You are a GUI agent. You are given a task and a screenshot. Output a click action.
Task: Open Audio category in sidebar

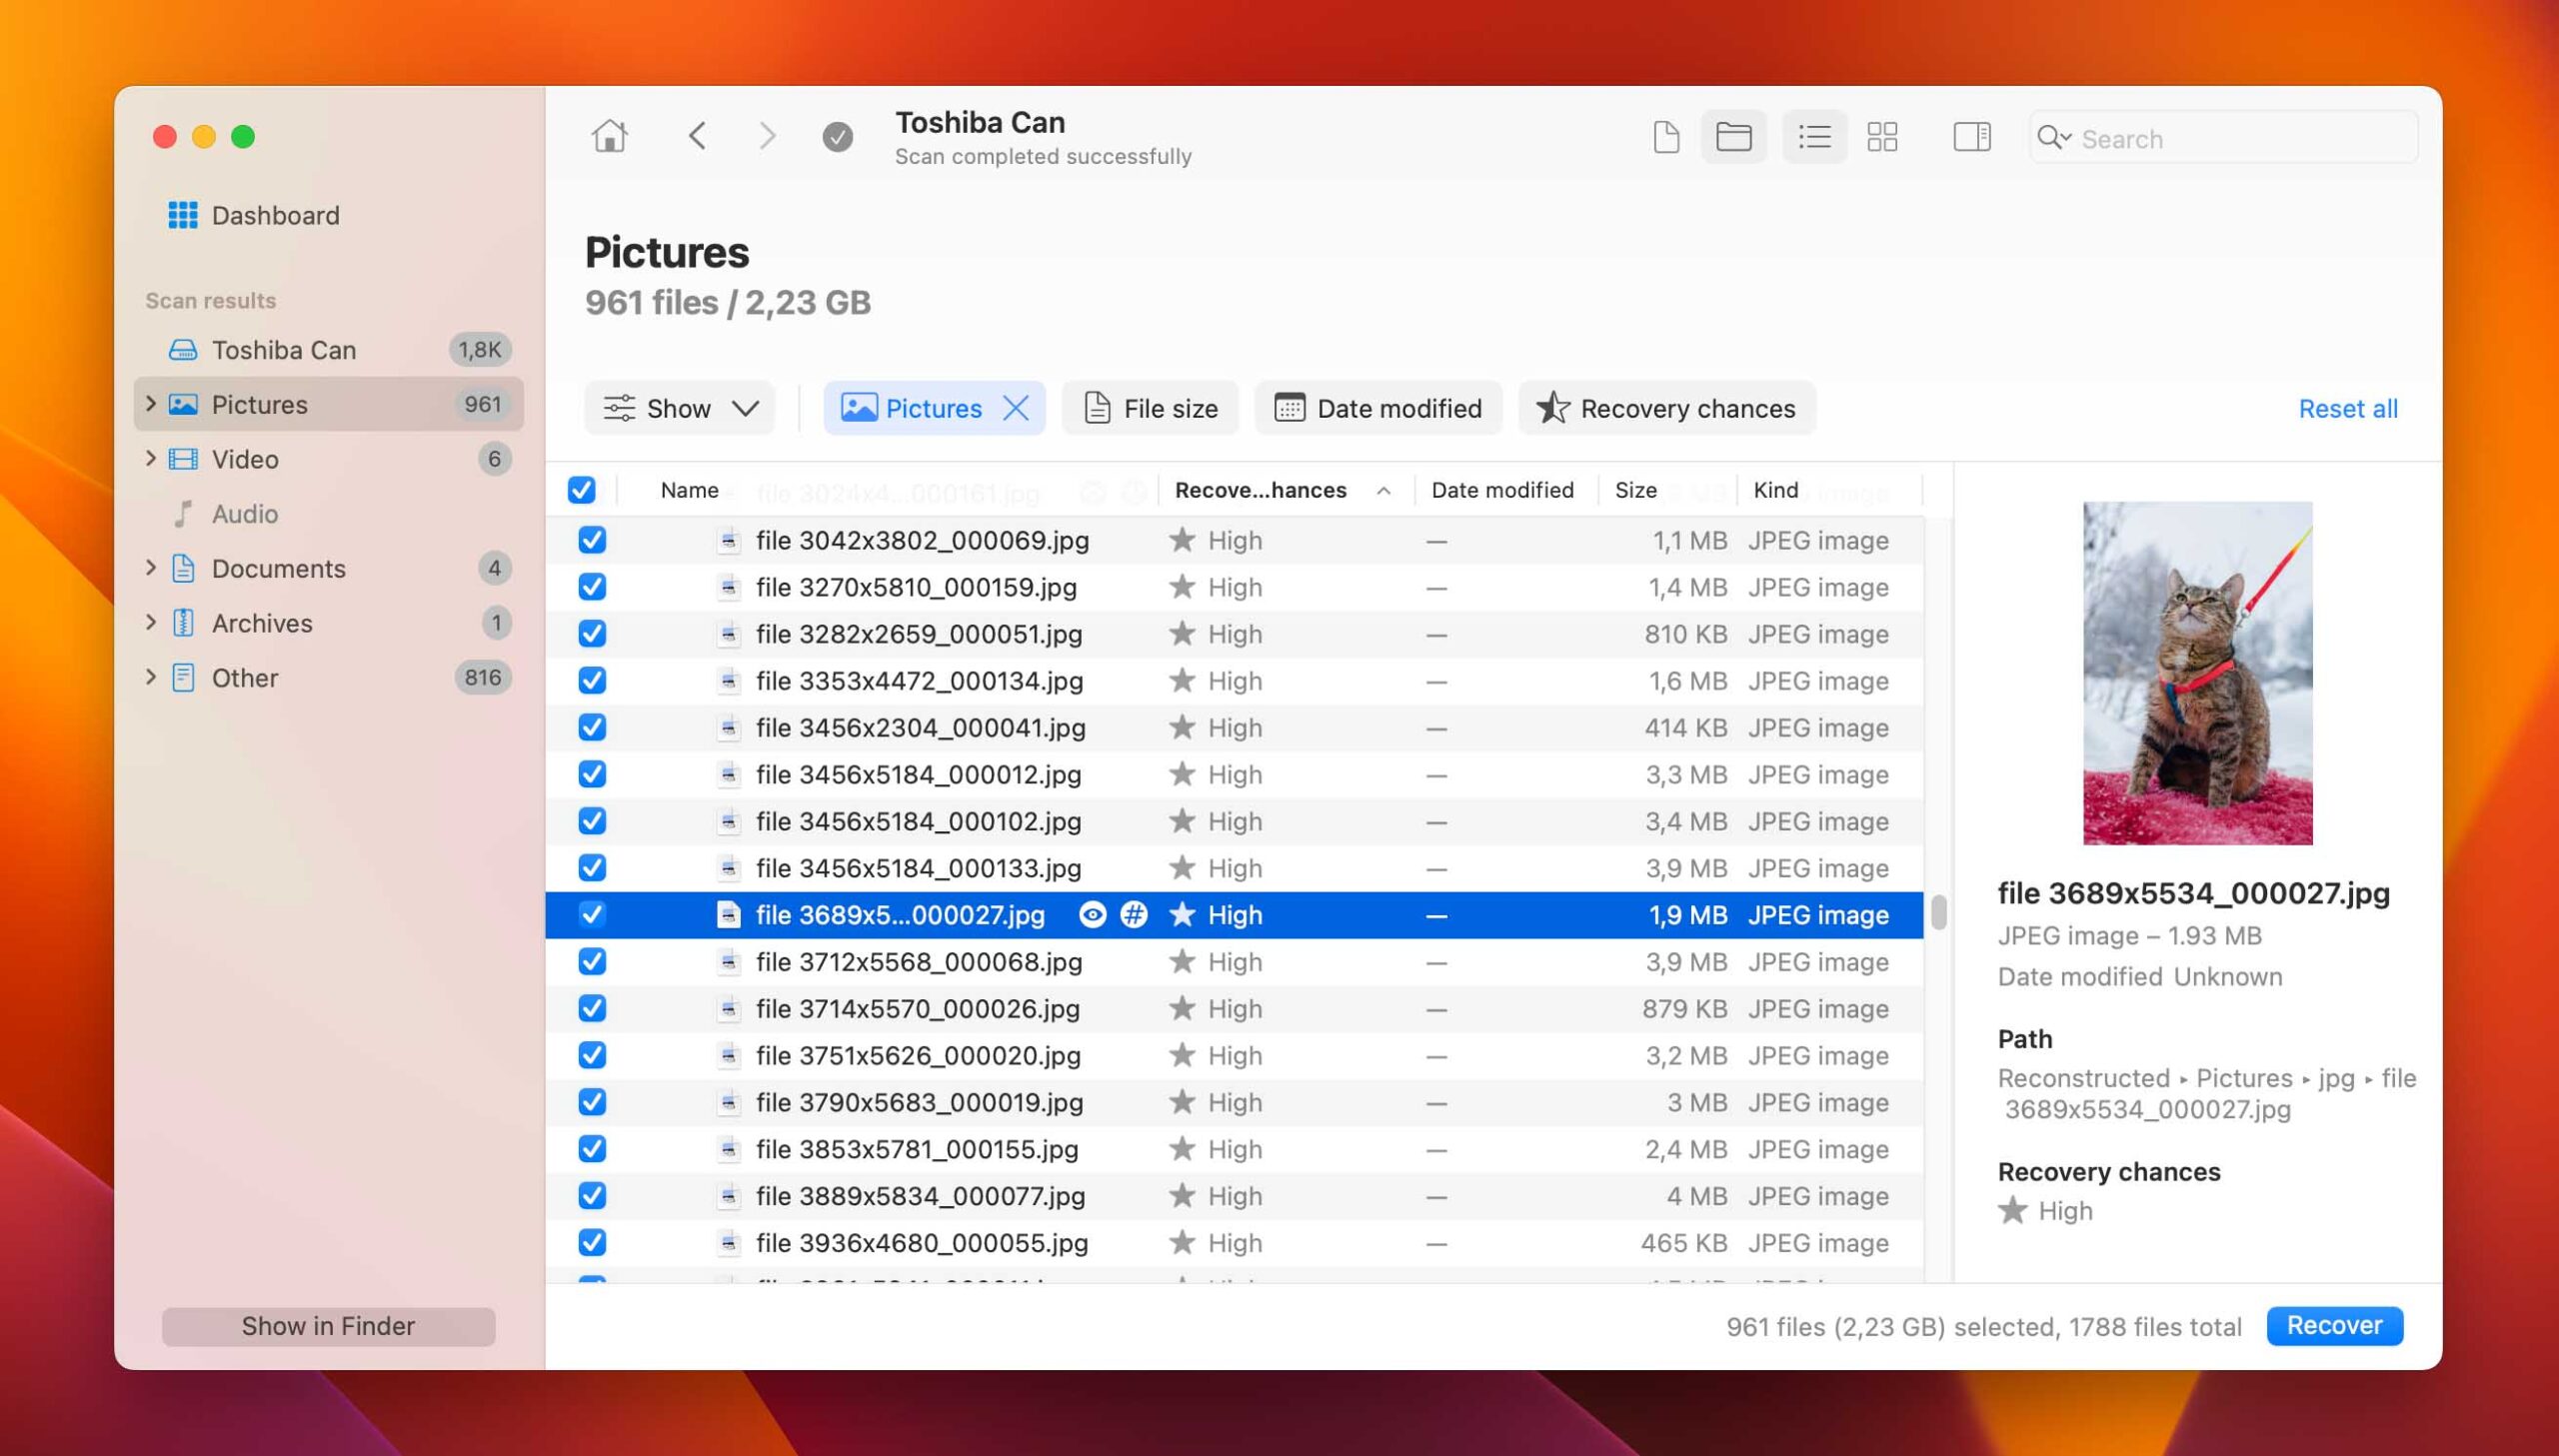[x=329, y=514]
